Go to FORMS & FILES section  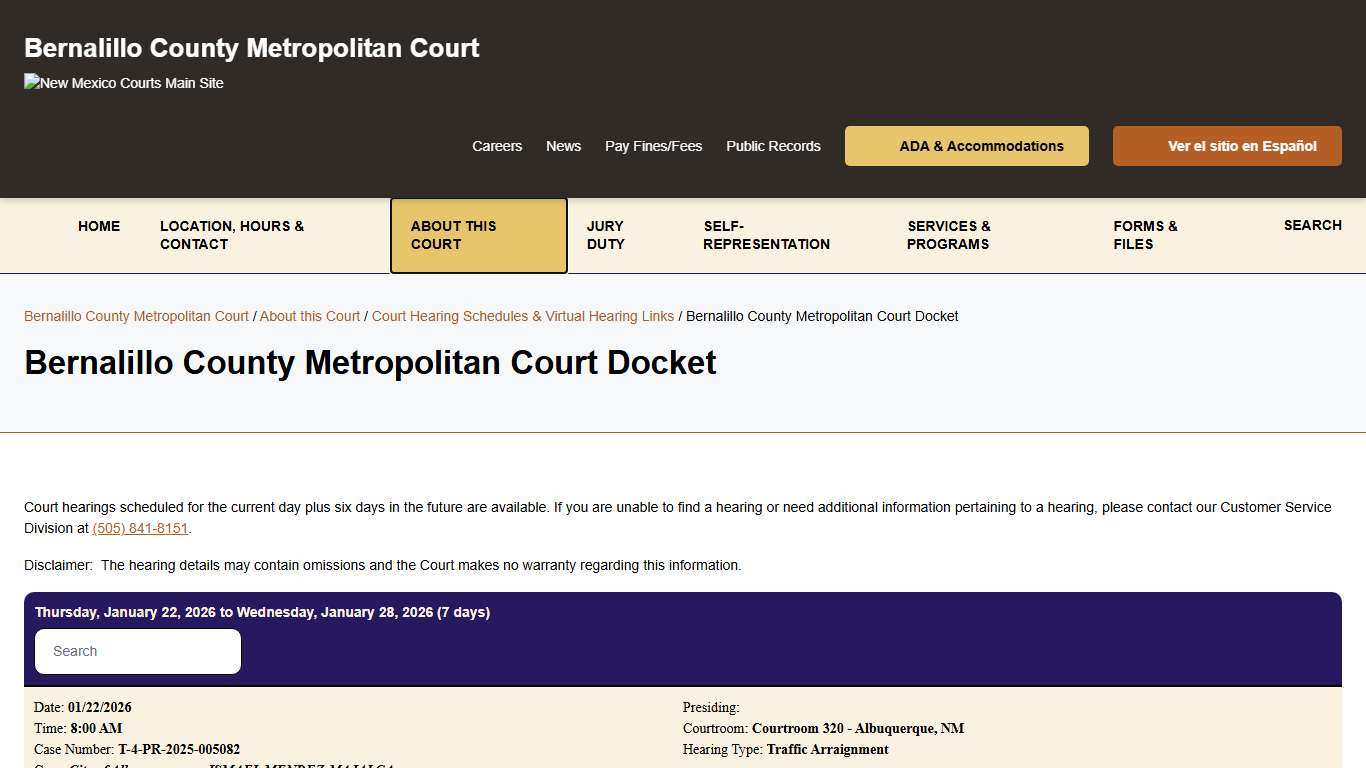[x=1144, y=235]
